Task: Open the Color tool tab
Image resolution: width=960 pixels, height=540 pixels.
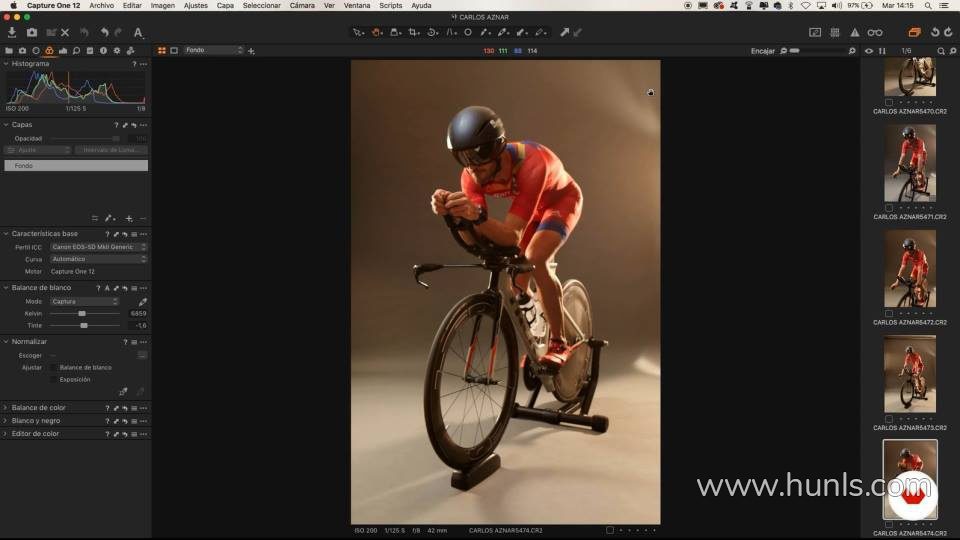Action: coord(49,51)
